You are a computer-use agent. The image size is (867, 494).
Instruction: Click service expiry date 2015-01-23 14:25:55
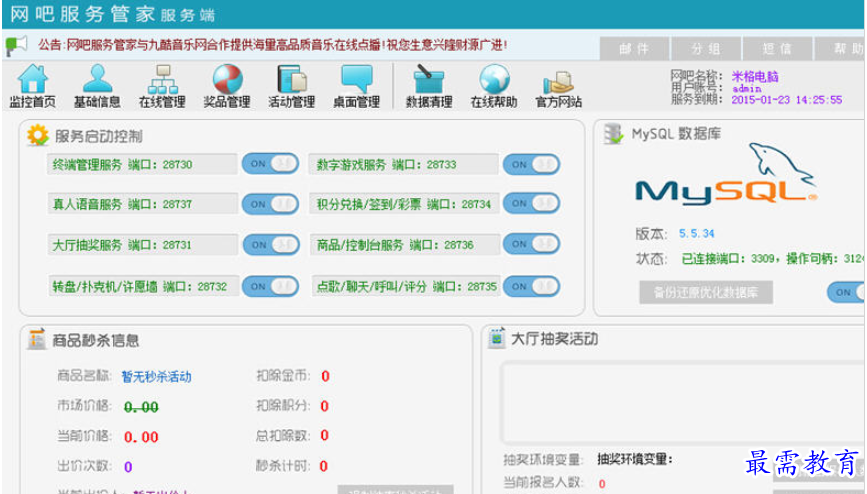click(787, 100)
